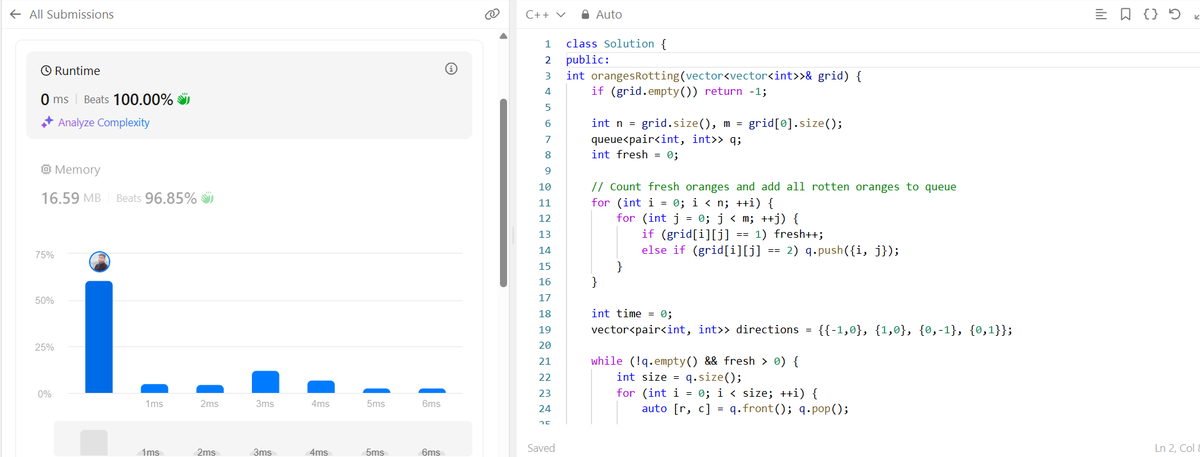This screenshot has width=1200, height=457.
Task: Go back to All Submissions
Action: click(62, 14)
